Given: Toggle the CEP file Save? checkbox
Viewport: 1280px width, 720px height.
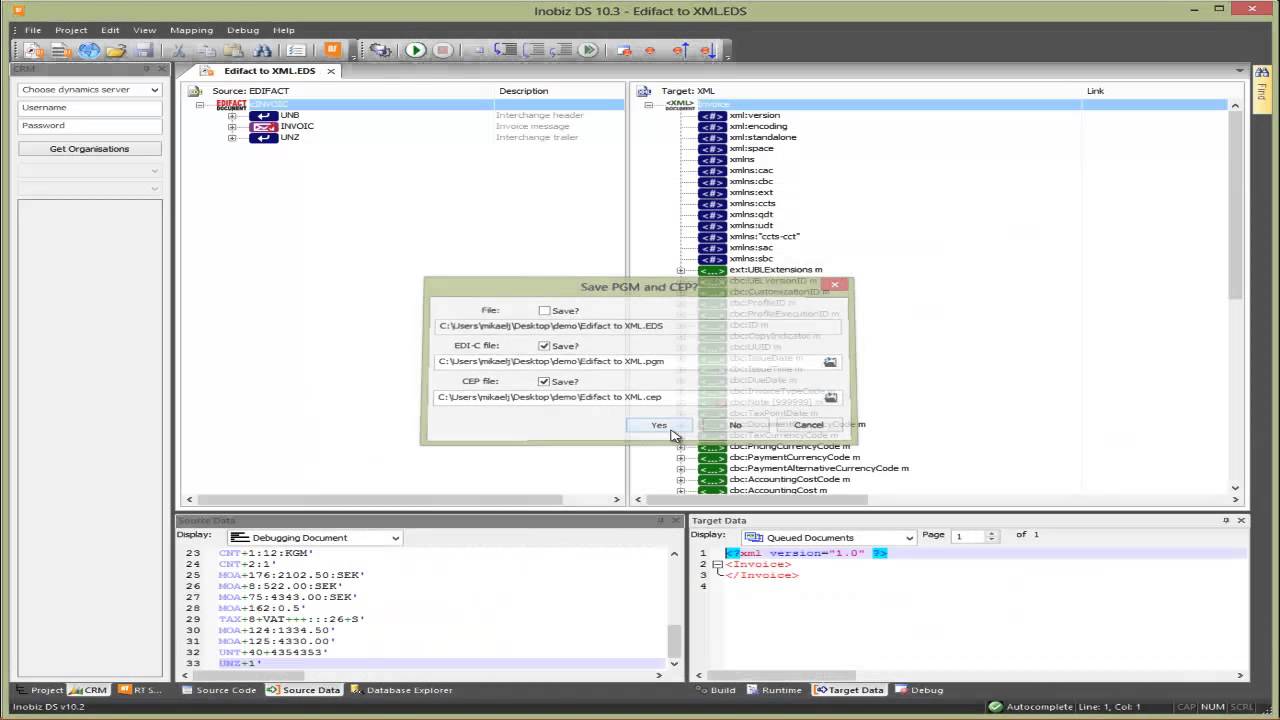Looking at the screenshot, I should [544, 381].
